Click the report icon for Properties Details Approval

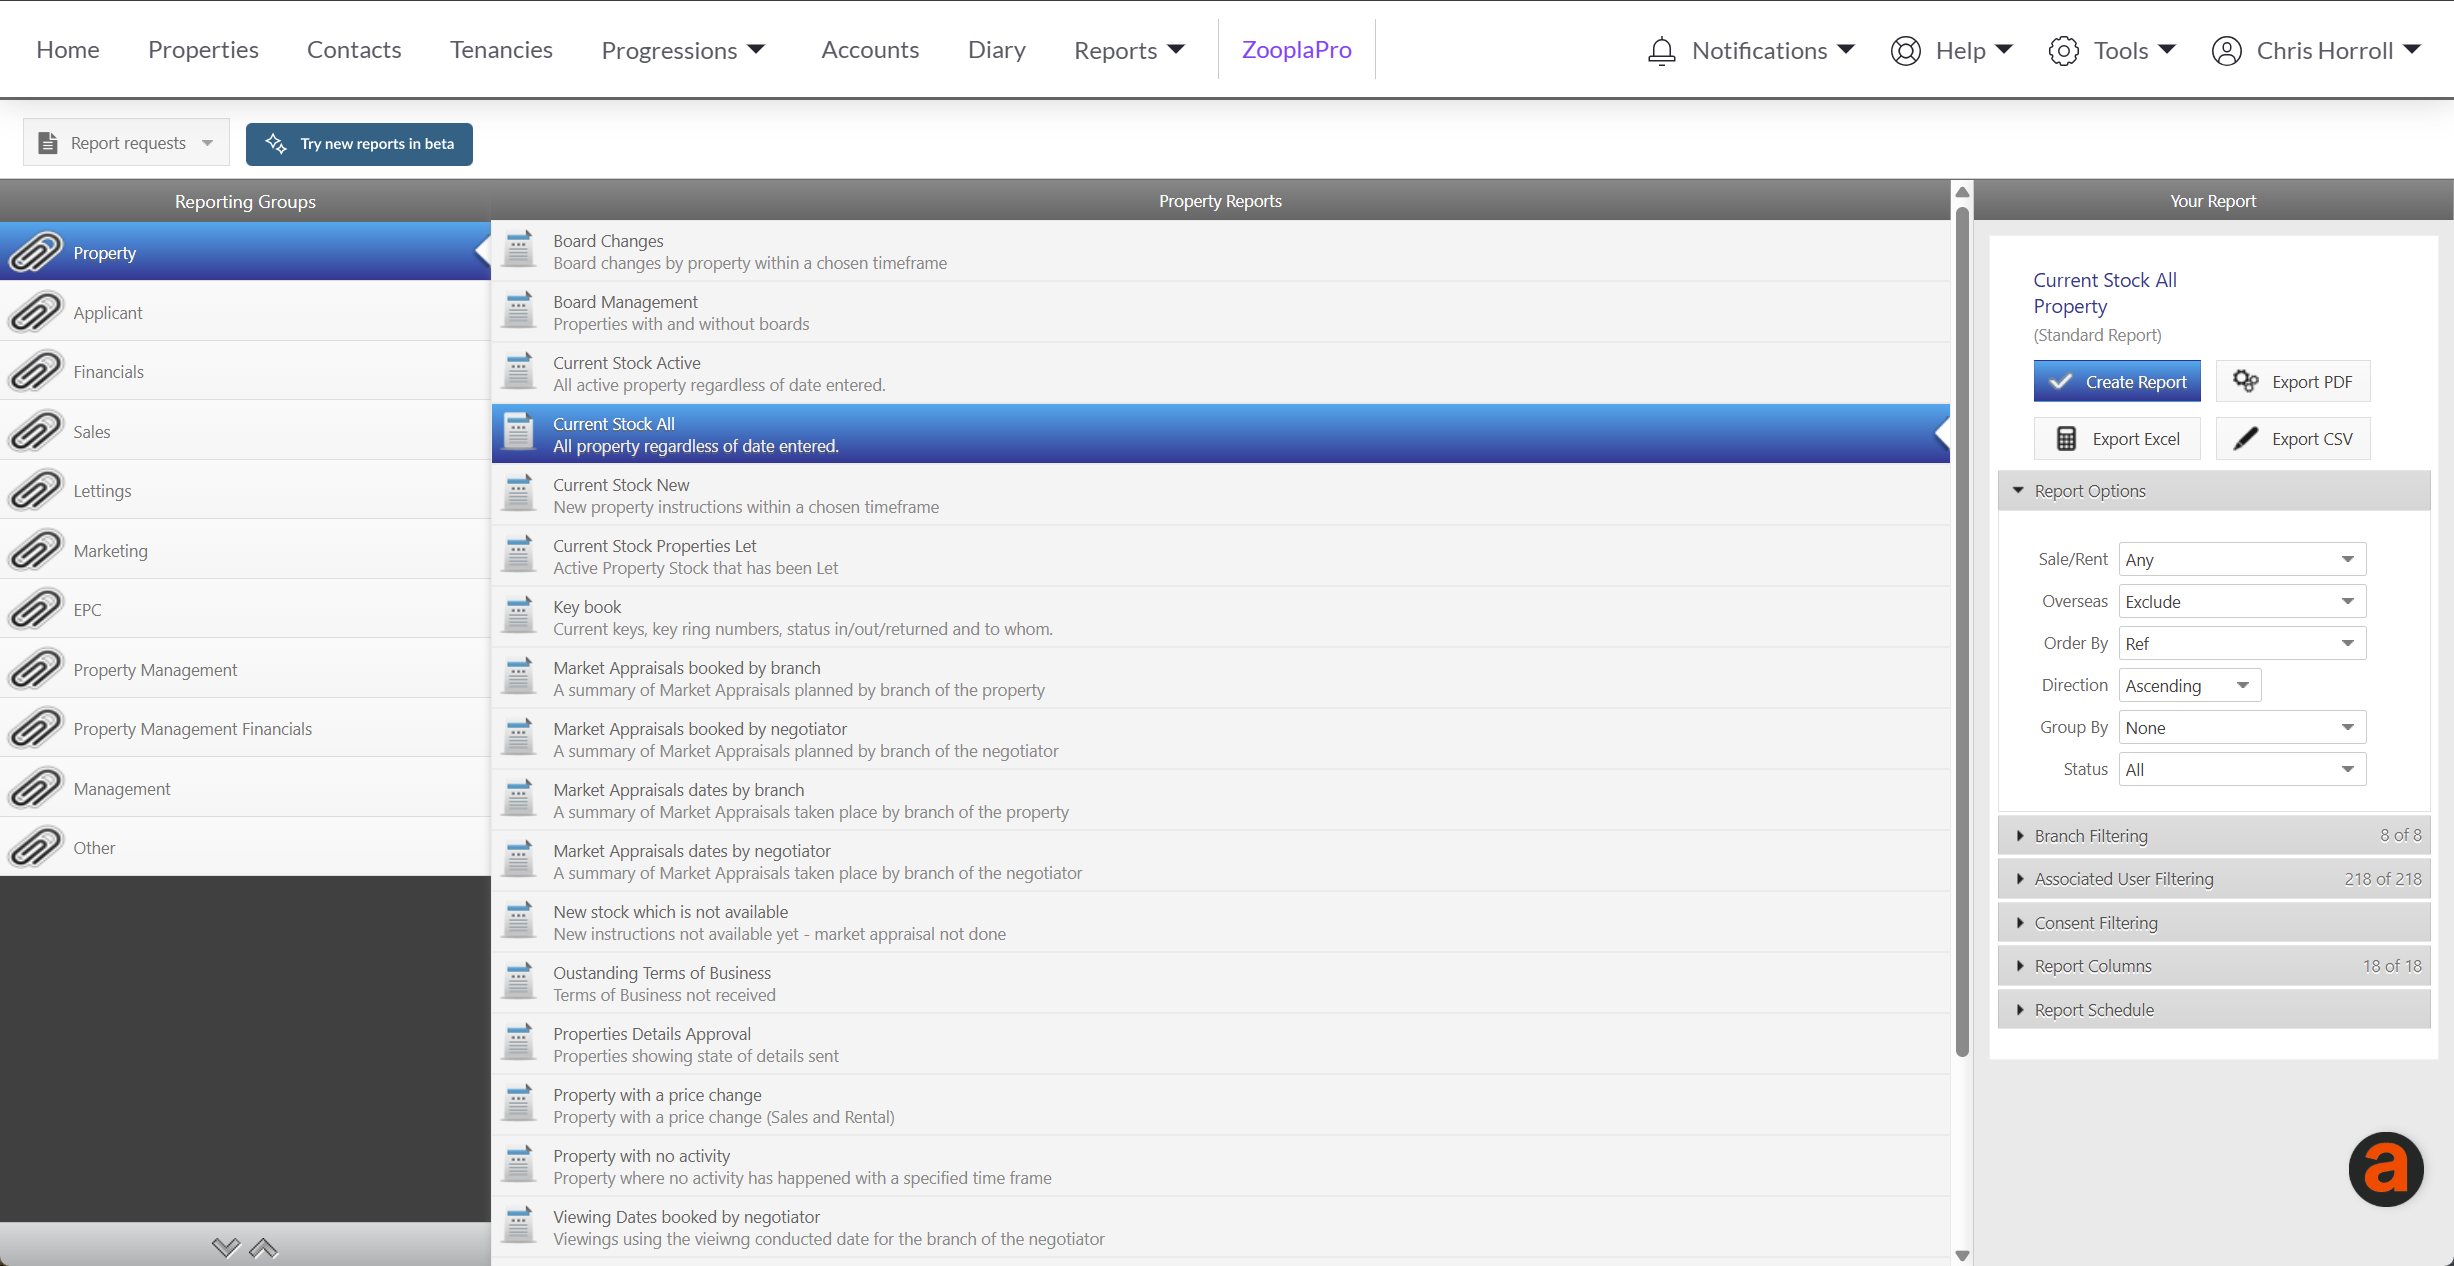coord(518,1043)
